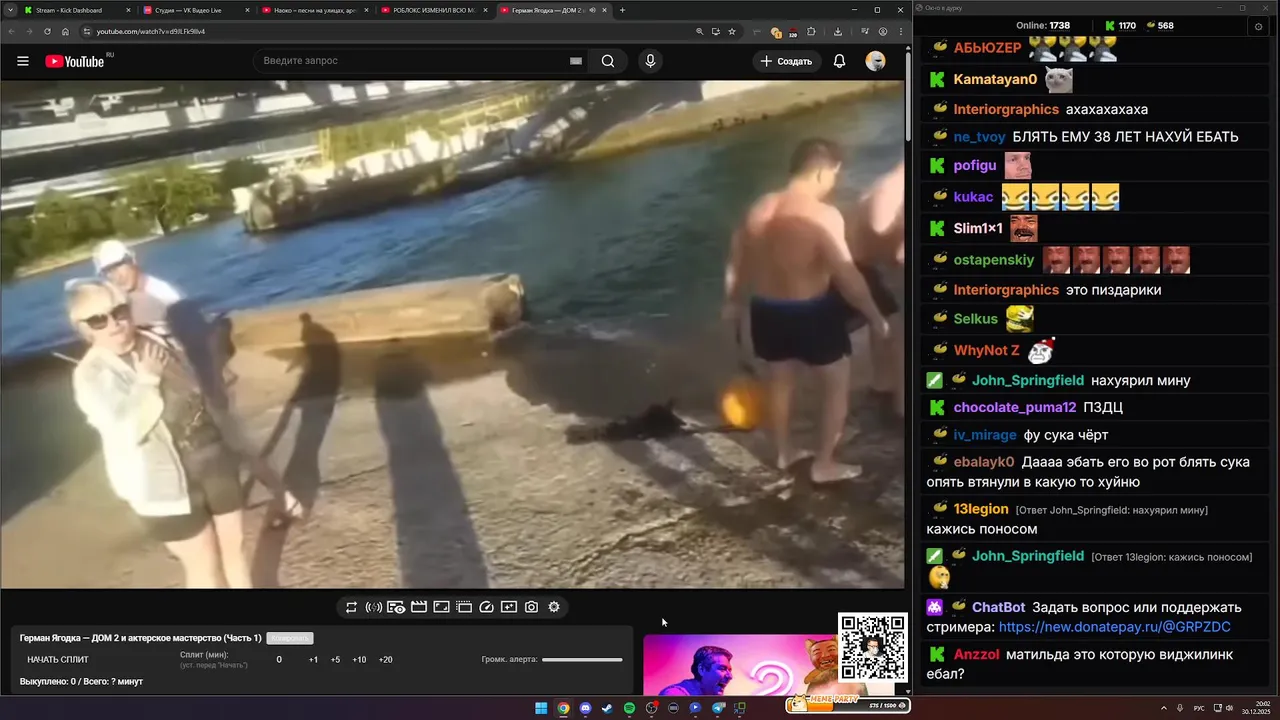The image size is (1280, 720).
Task: Click the screen-with-plus icon in the player toolbar
Action: click(509, 607)
